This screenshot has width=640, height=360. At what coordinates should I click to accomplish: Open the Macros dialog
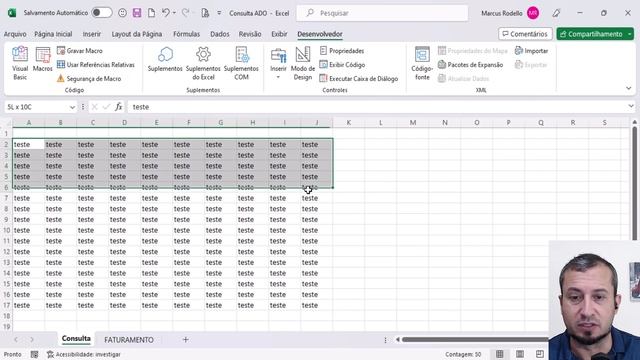coord(42,60)
